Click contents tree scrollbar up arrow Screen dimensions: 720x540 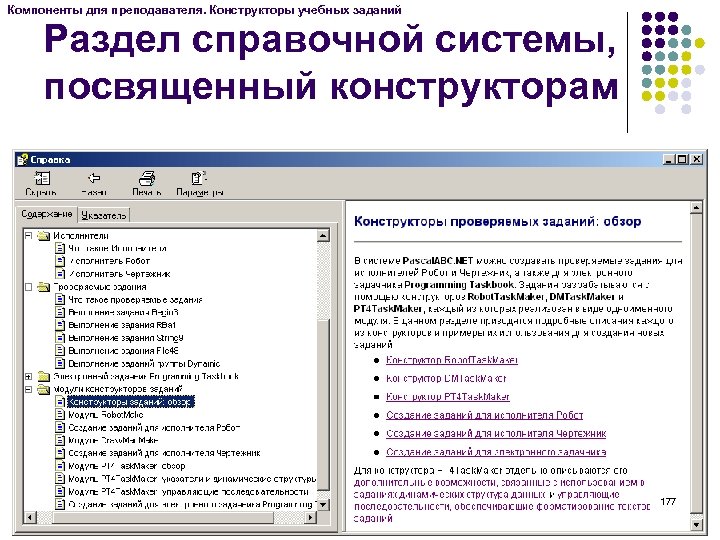pyautogui.click(x=323, y=236)
